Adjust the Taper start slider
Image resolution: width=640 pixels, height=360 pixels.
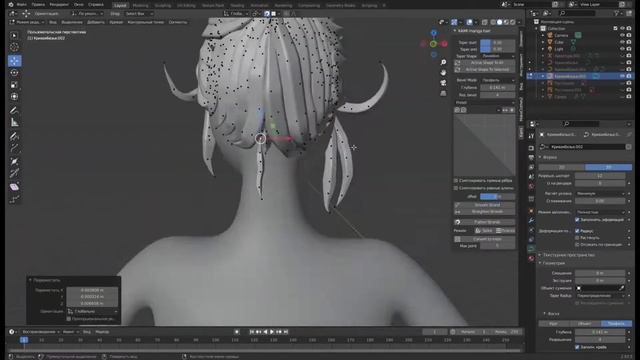coord(498,42)
